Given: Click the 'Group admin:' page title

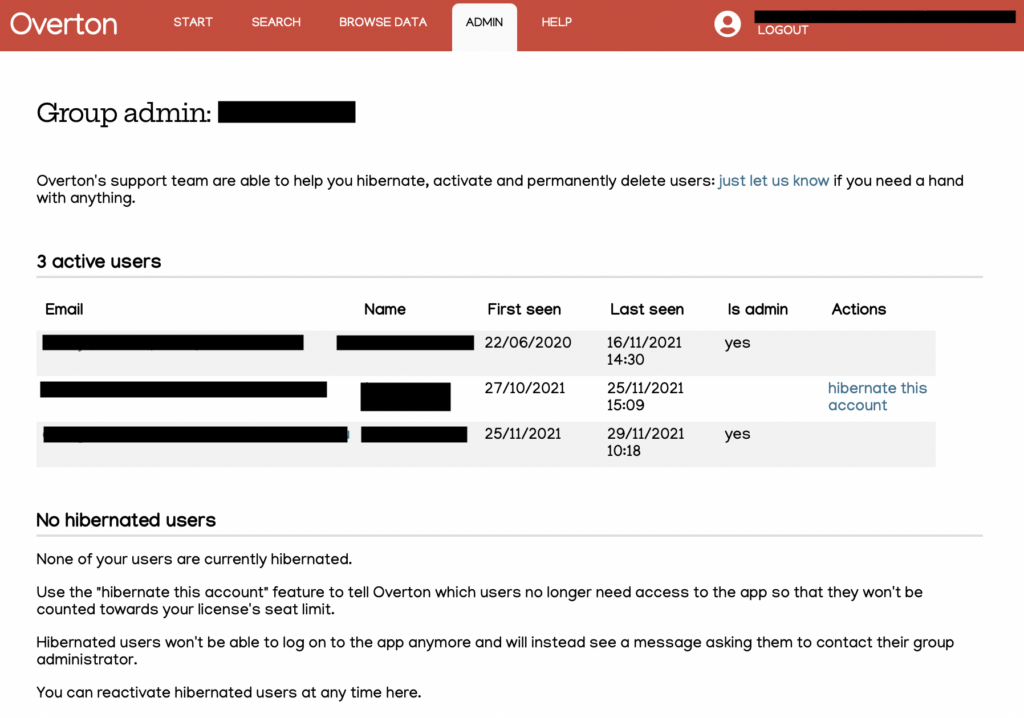Looking at the screenshot, I should [x=124, y=113].
